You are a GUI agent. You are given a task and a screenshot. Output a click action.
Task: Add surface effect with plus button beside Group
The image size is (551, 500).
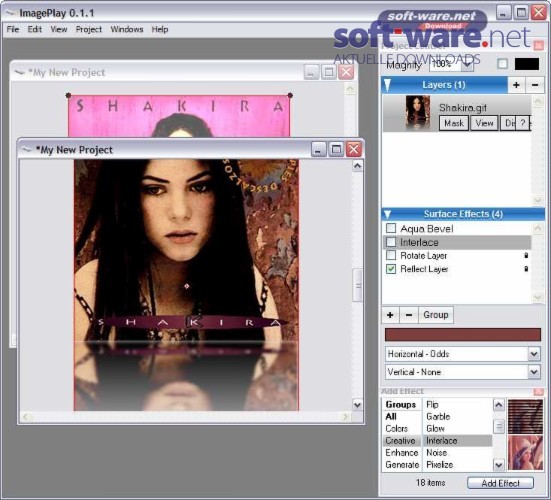tap(390, 315)
